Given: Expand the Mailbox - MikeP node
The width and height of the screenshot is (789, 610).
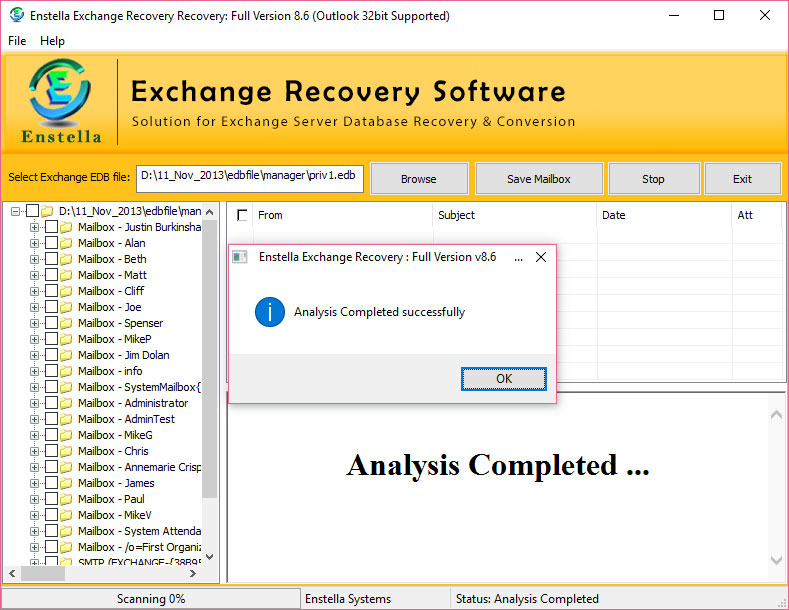Looking at the screenshot, I should click(x=34, y=340).
